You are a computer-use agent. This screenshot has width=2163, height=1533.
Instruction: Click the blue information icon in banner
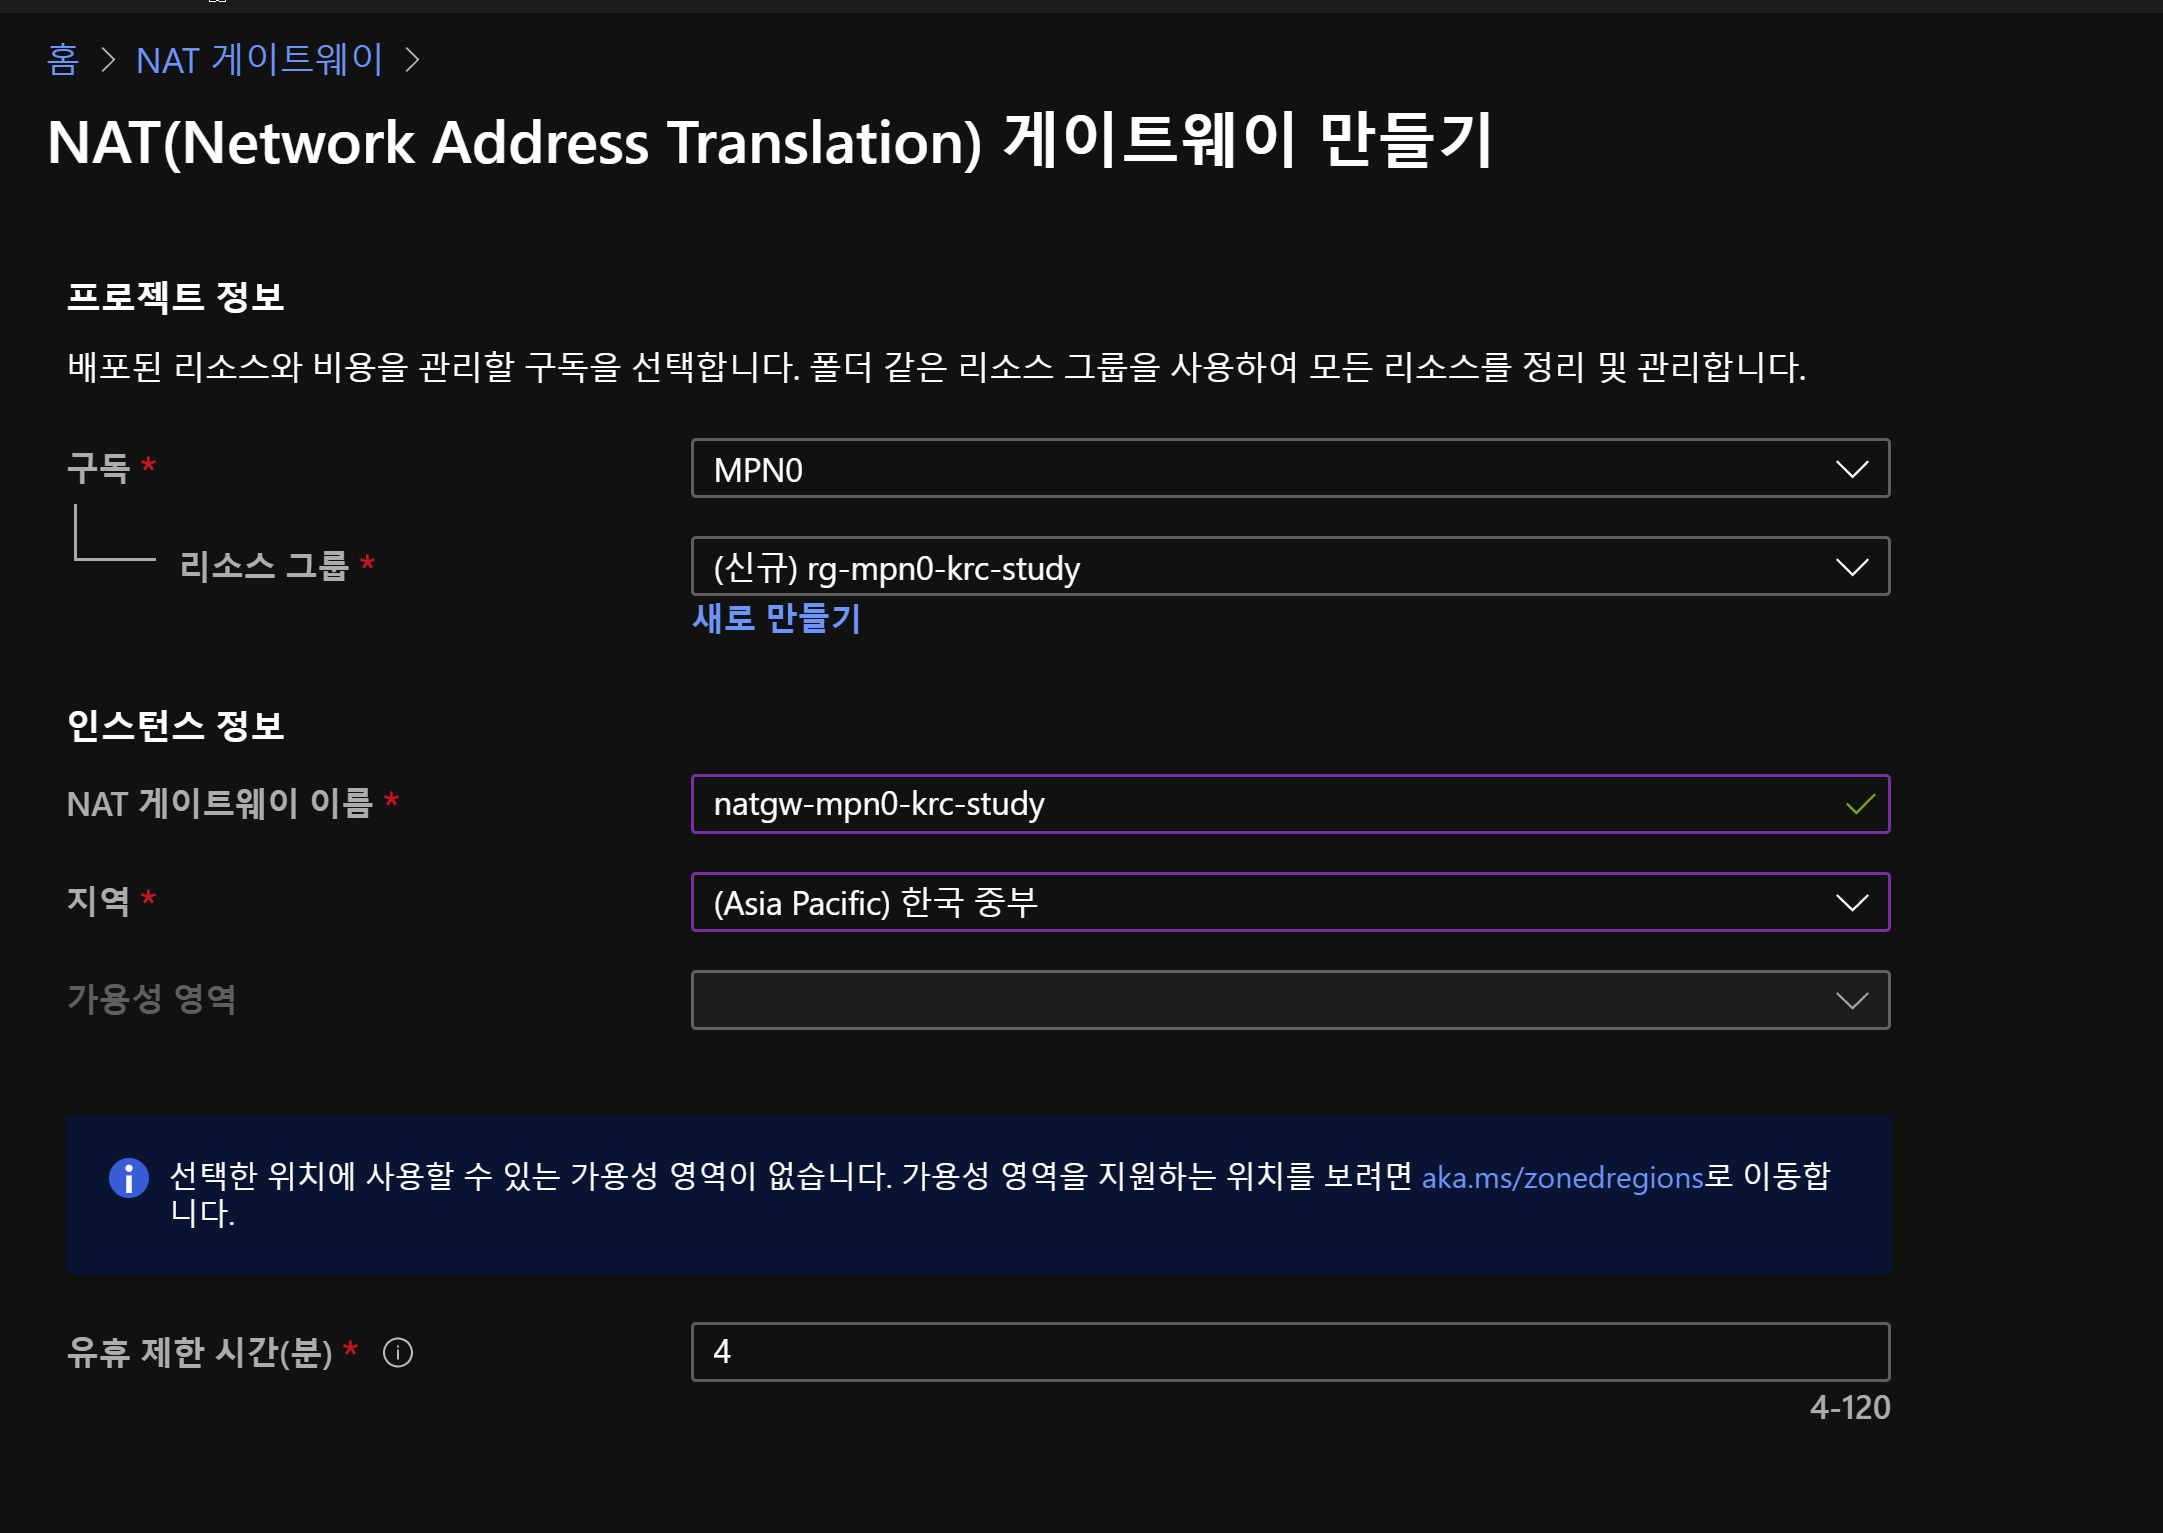point(129,1177)
